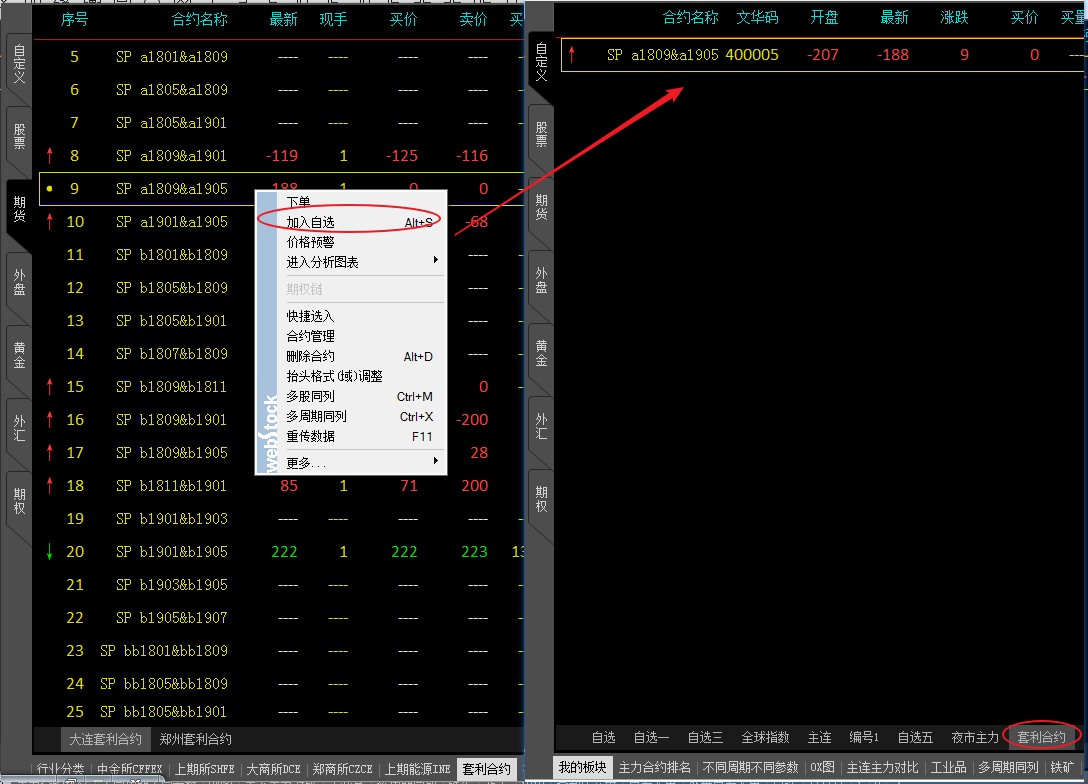This screenshot has height=784, width=1088.
Task: Open the 自选三 watchlist tab
Action: click(x=705, y=737)
